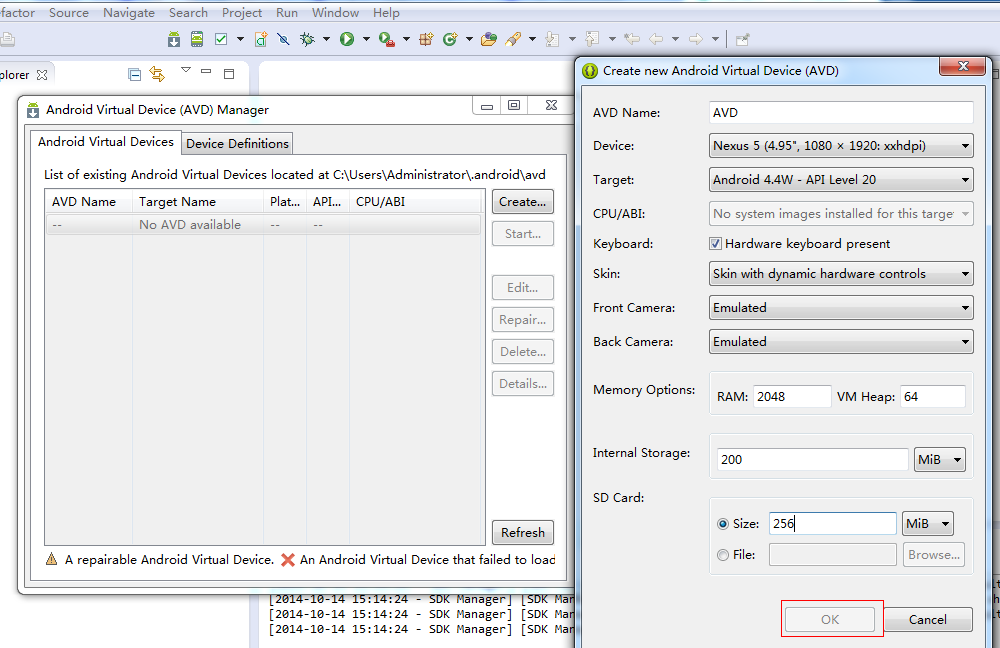Start debugging with the bug icon

307,40
